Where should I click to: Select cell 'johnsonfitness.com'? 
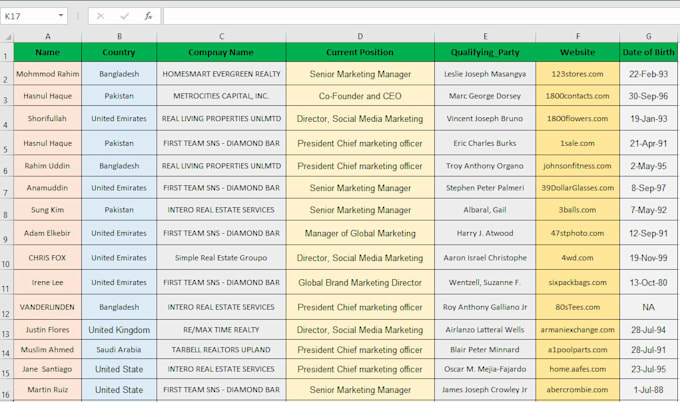(578, 166)
